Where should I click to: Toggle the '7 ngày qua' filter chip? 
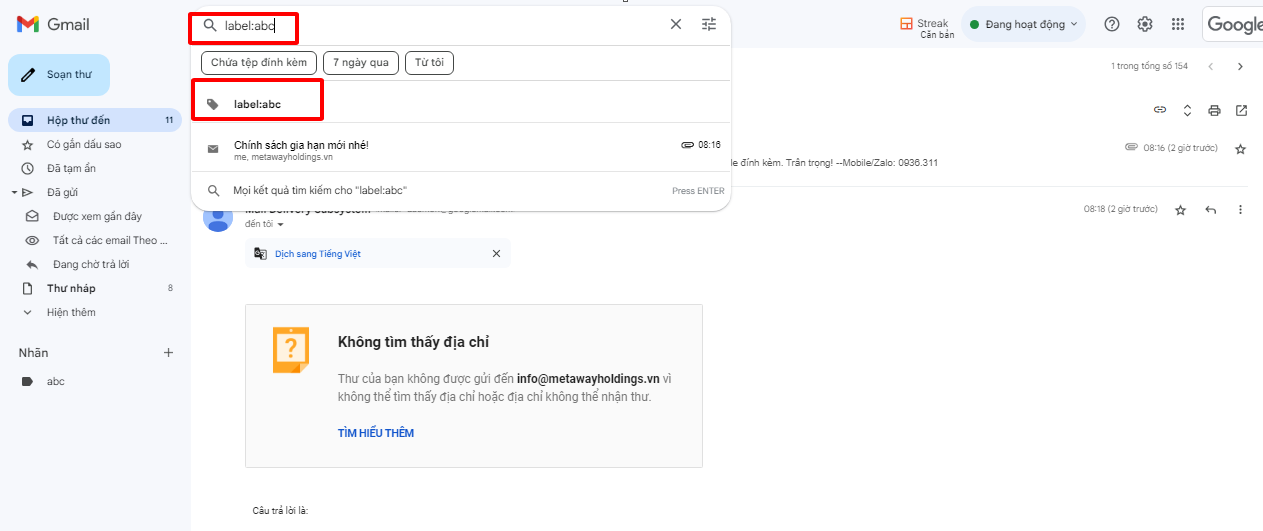(x=361, y=63)
